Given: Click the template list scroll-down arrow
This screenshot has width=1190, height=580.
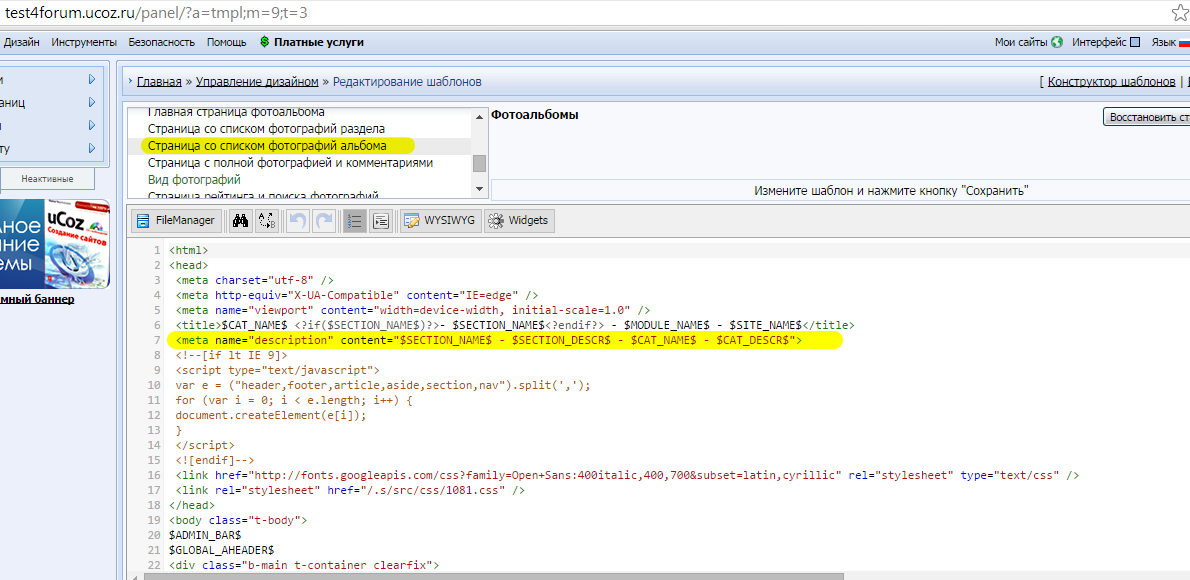Looking at the screenshot, I should point(479,188).
